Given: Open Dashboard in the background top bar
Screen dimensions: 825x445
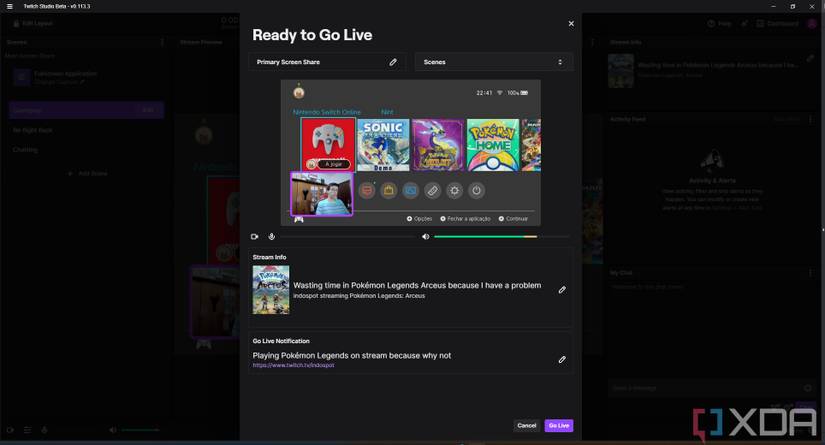Looking at the screenshot, I should [778, 24].
